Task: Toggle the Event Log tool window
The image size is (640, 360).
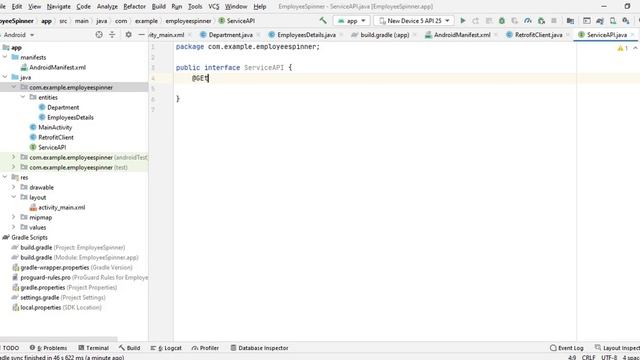Action: (567, 348)
